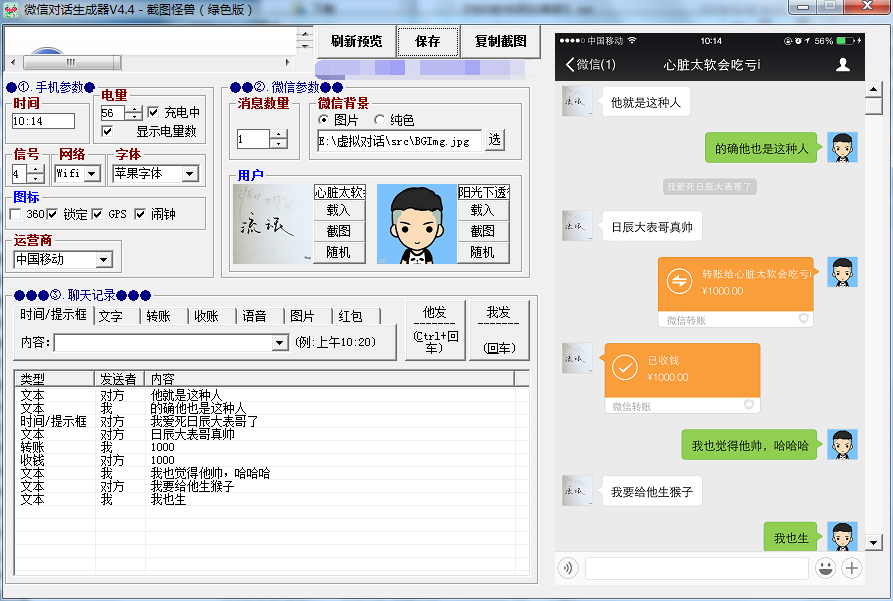Click scroll-down arrow of phone preview scrollbar
The width and height of the screenshot is (893, 601).
click(x=874, y=542)
